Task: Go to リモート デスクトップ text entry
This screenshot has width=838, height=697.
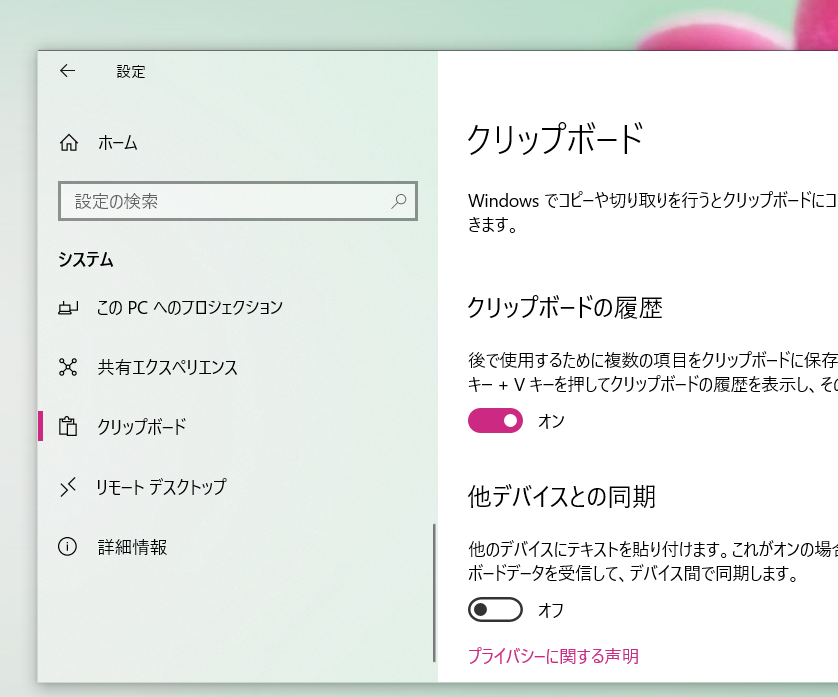Action: tap(161, 487)
